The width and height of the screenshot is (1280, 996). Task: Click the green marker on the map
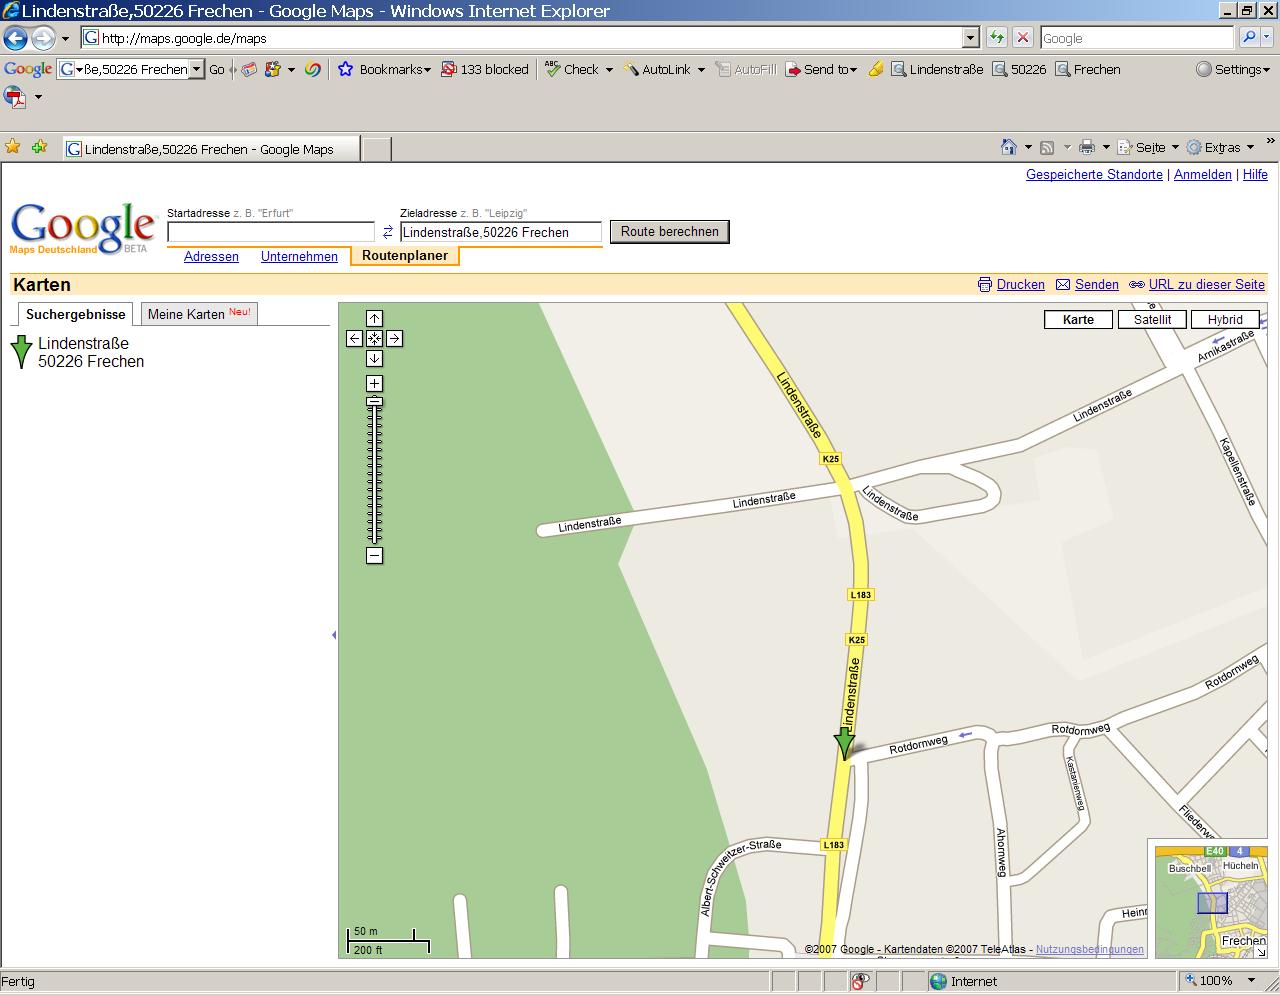844,743
